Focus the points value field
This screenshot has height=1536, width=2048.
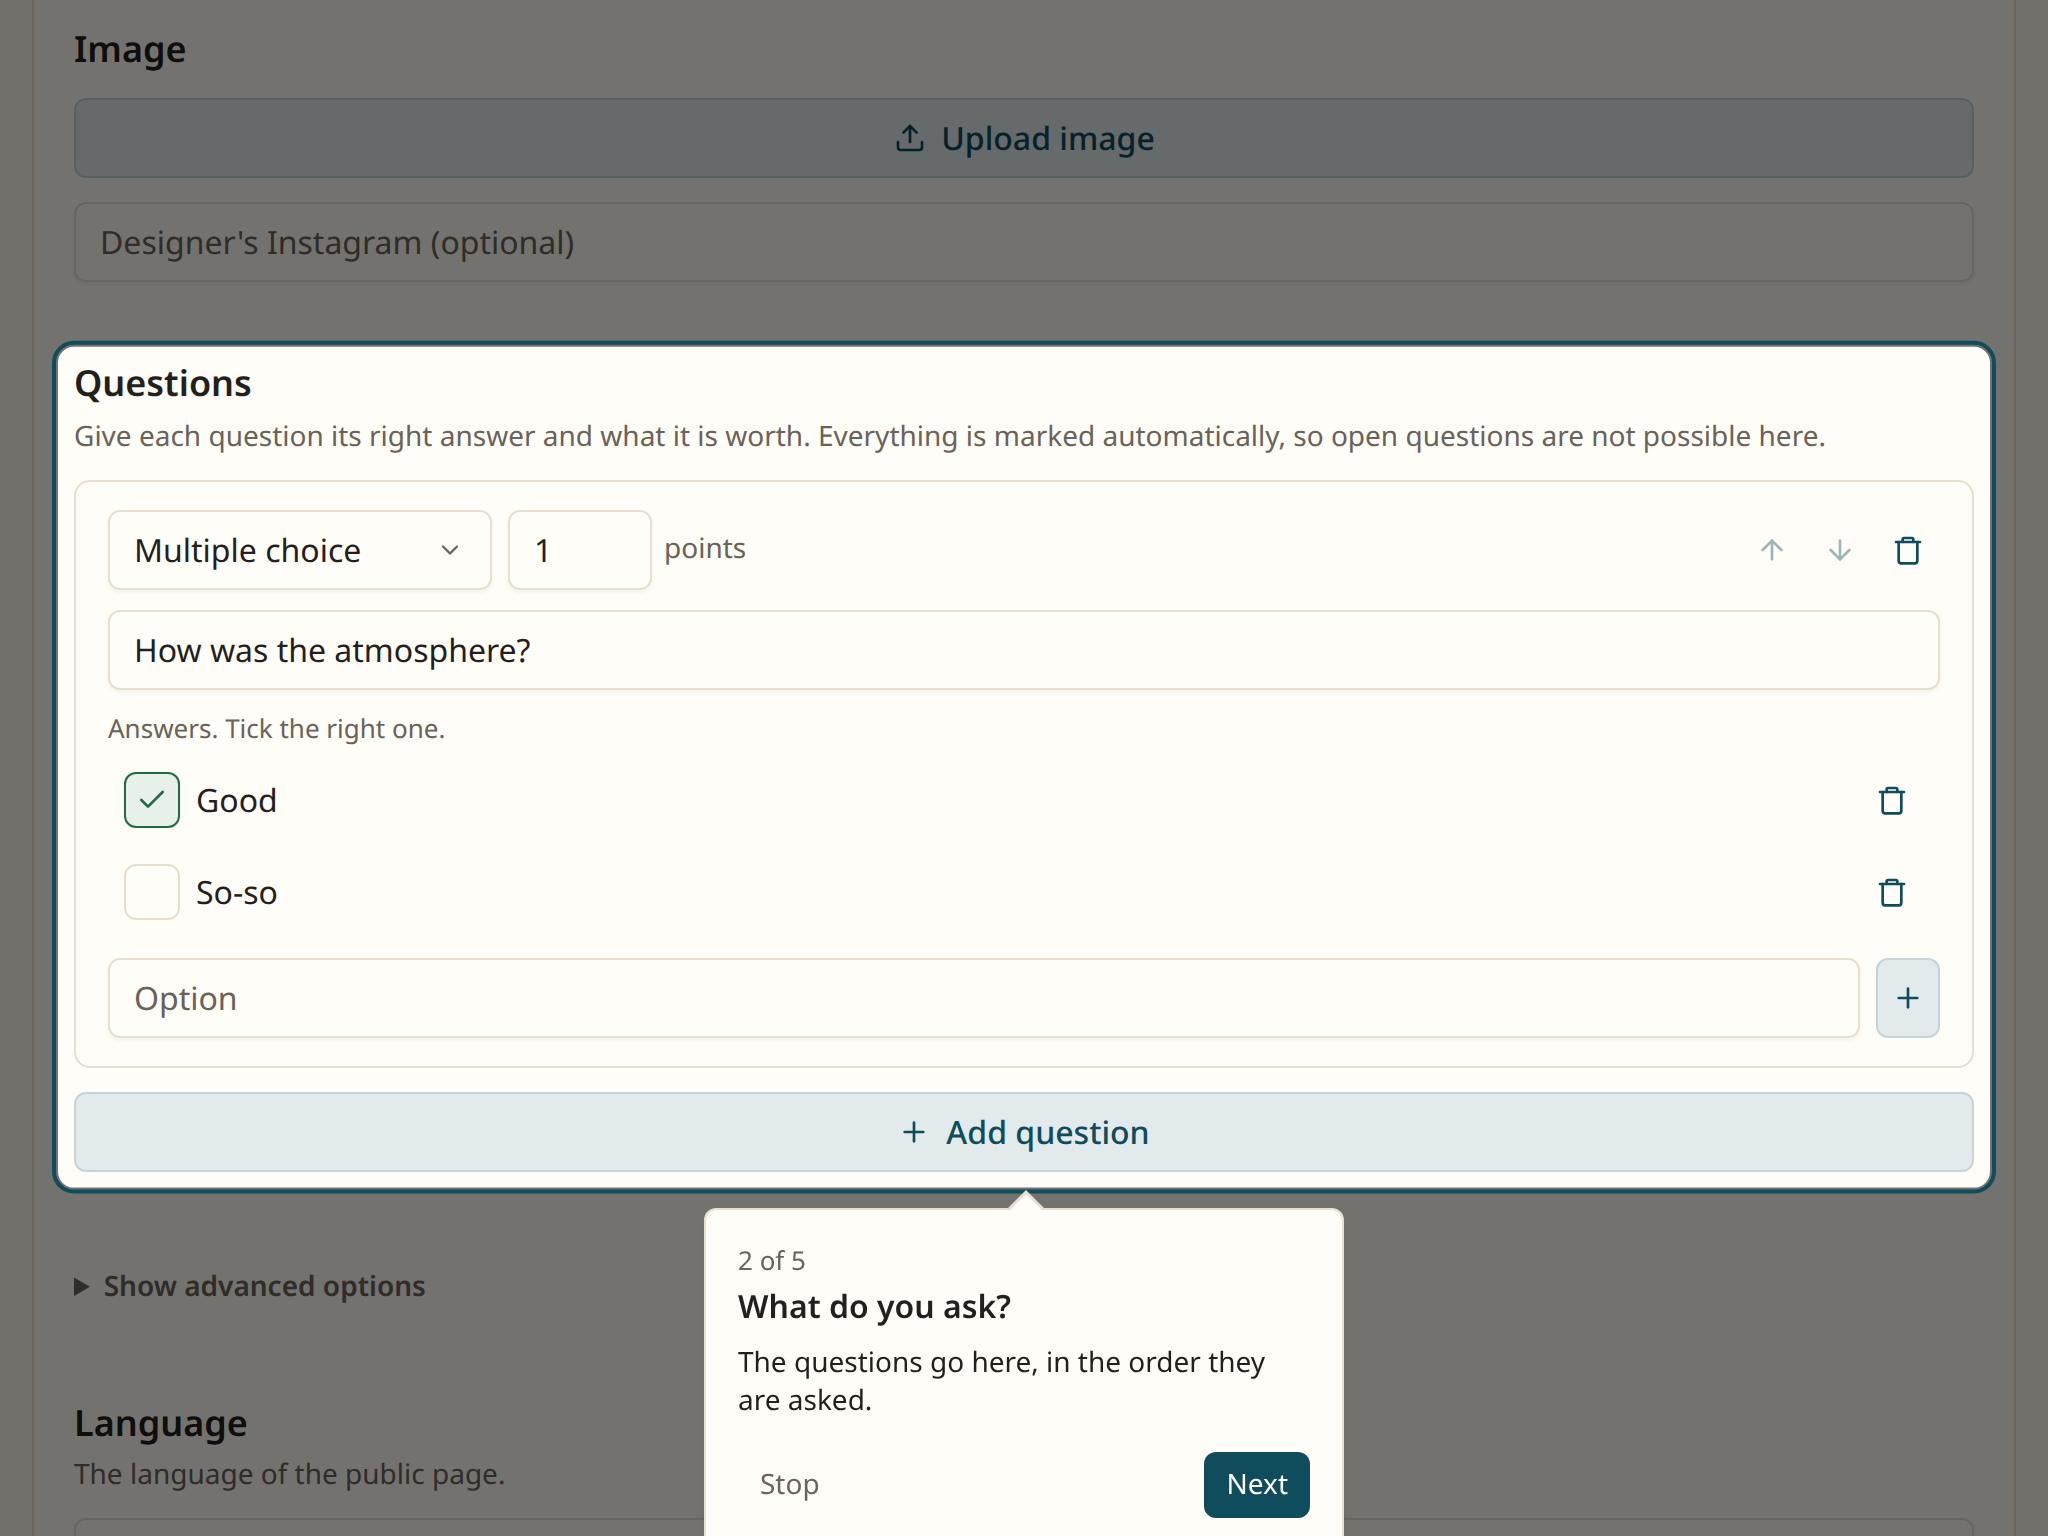pyautogui.click(x=580, y=550)
